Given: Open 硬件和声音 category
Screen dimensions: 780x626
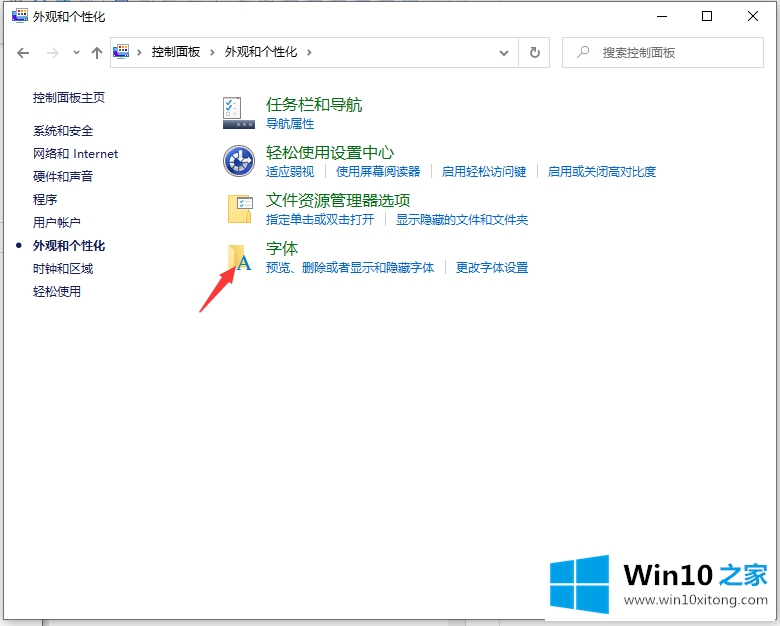Looking at the screenshot, I should pos(63,177).
